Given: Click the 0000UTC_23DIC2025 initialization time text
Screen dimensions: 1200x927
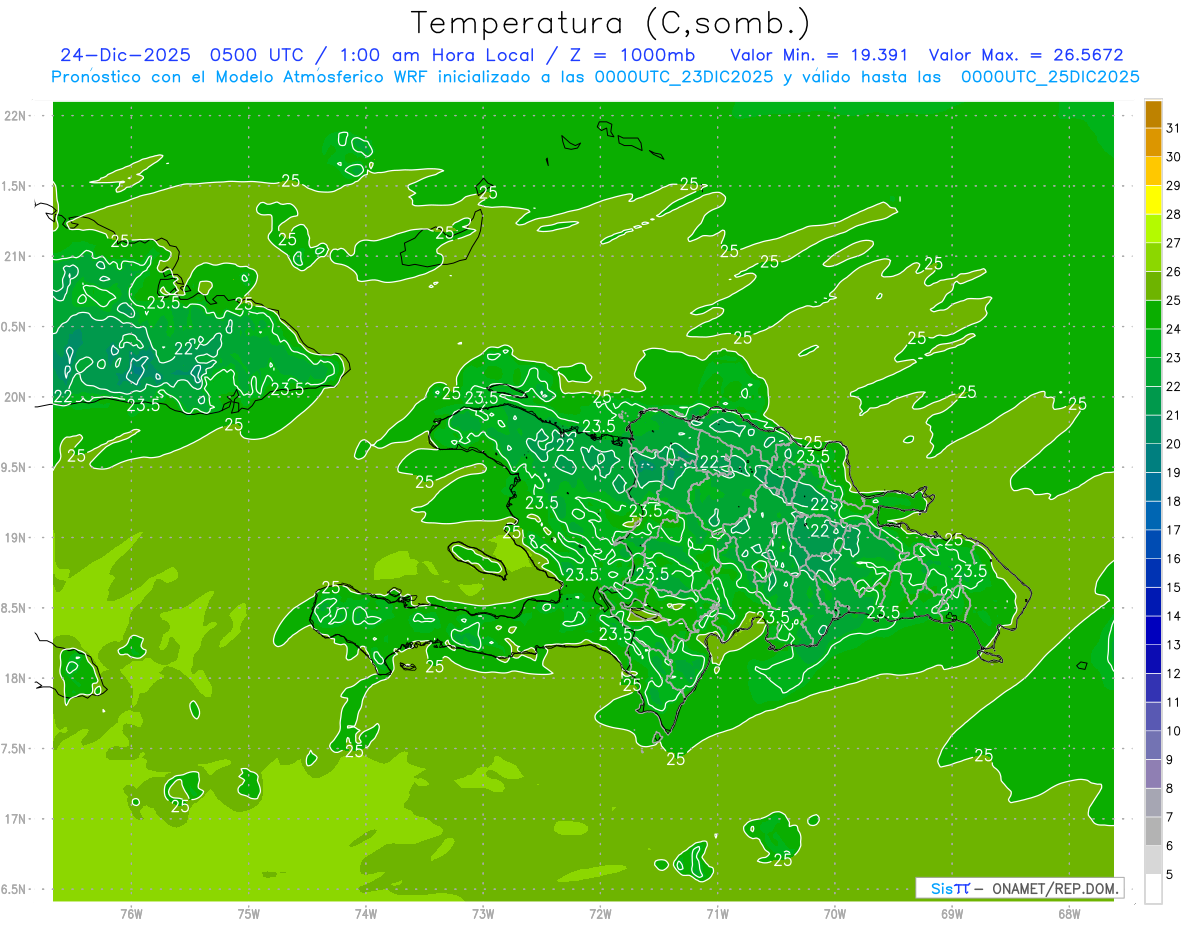Looking at the screenshot, I should [684, 77].
